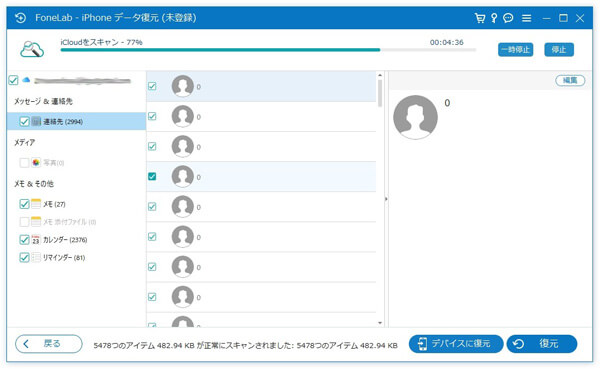Go back with the 戻る button
Screen dimensions: 600x369
pos(49,344)
